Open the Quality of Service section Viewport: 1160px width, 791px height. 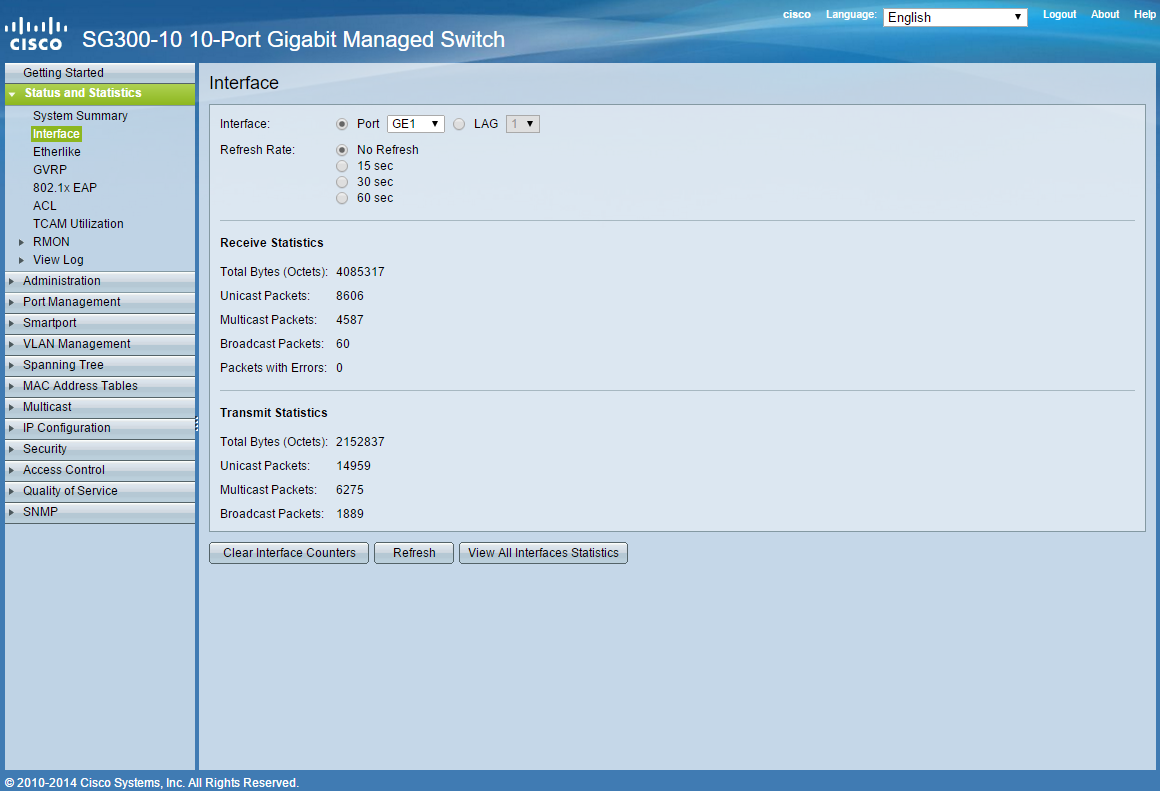(x=100, y=491)
